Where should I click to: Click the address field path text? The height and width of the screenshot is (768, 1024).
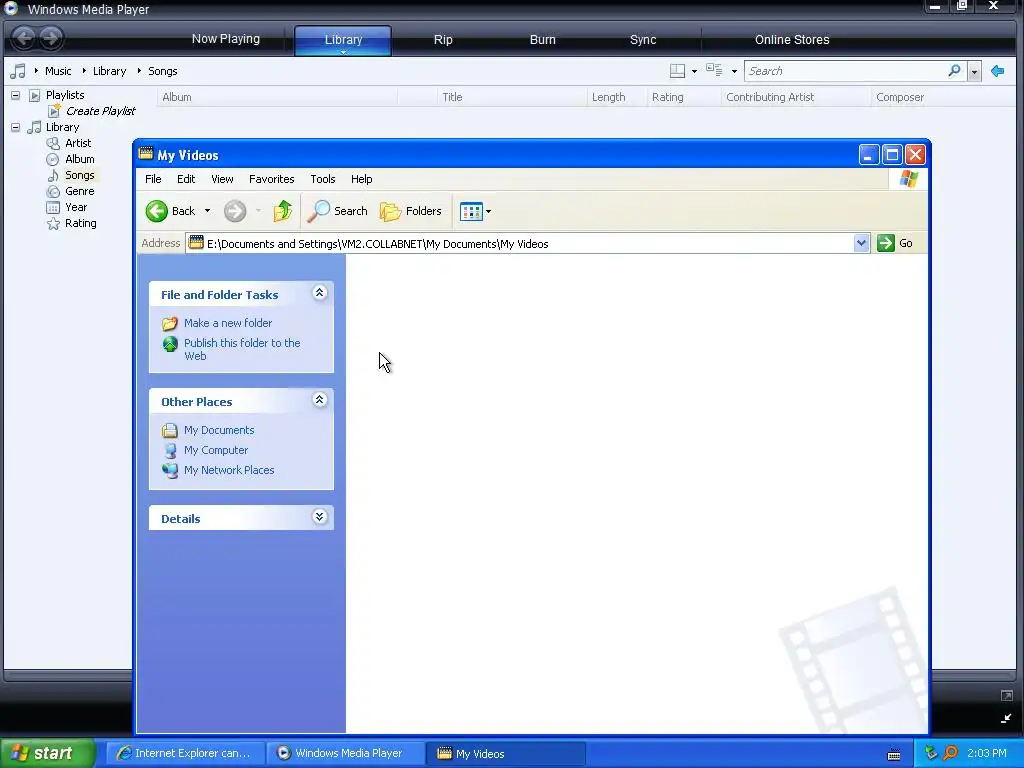point(377,244)
